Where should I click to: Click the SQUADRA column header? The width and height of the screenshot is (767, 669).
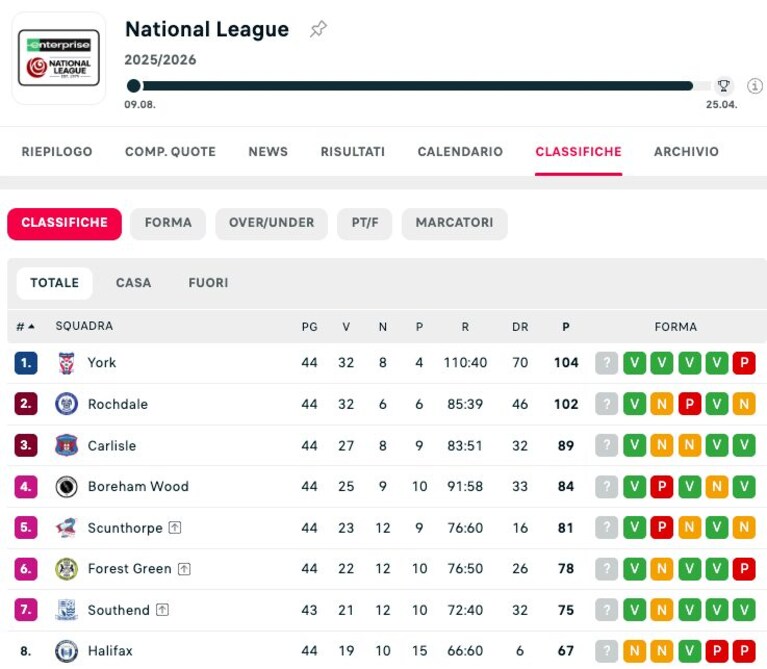click(84, 326)
